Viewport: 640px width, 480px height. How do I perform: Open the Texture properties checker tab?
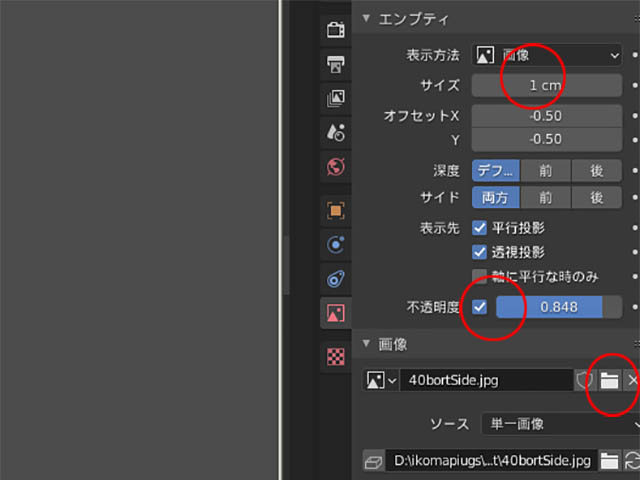click(x=336, y=357)
